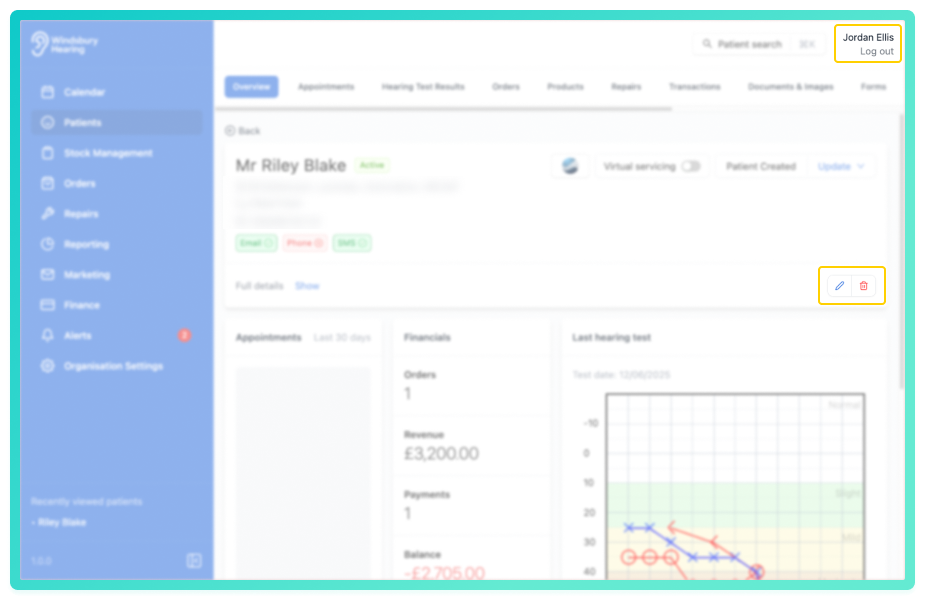Click the red Alerts count badge
The image size is (925, 600).
pyautogui.click(x=184, y=335)
